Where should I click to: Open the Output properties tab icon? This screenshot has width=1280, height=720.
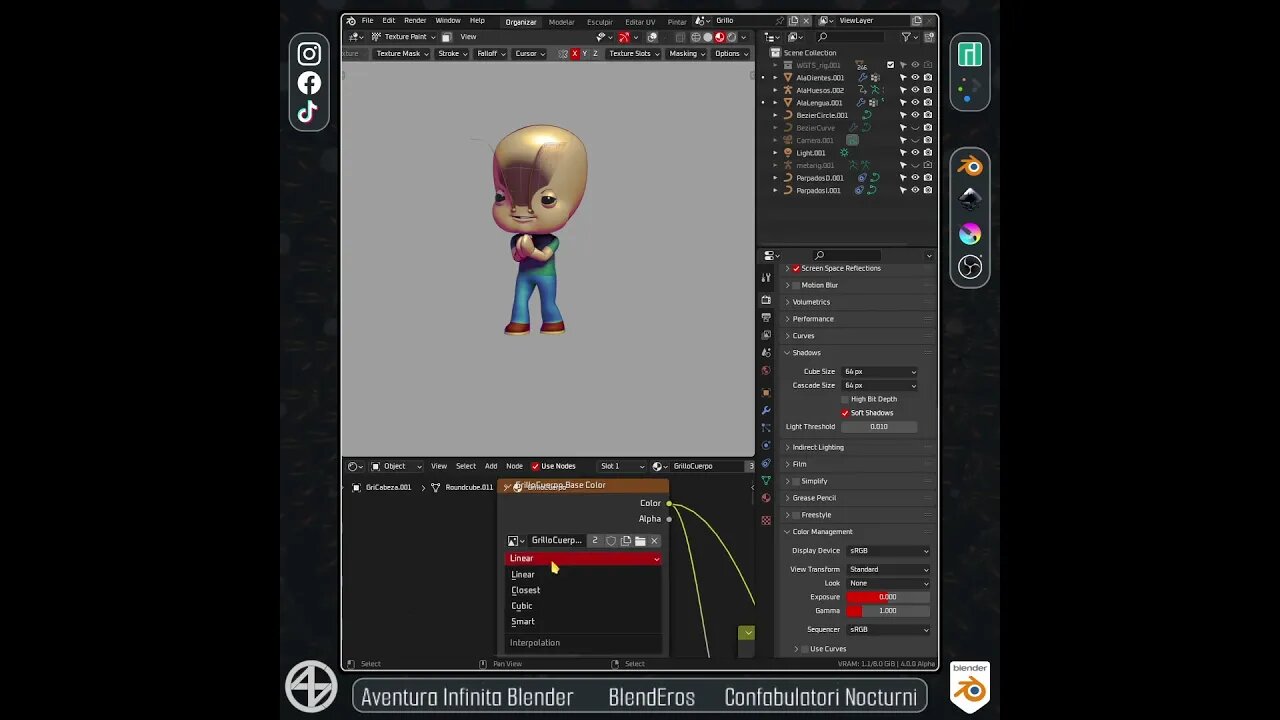click(766, 317)
